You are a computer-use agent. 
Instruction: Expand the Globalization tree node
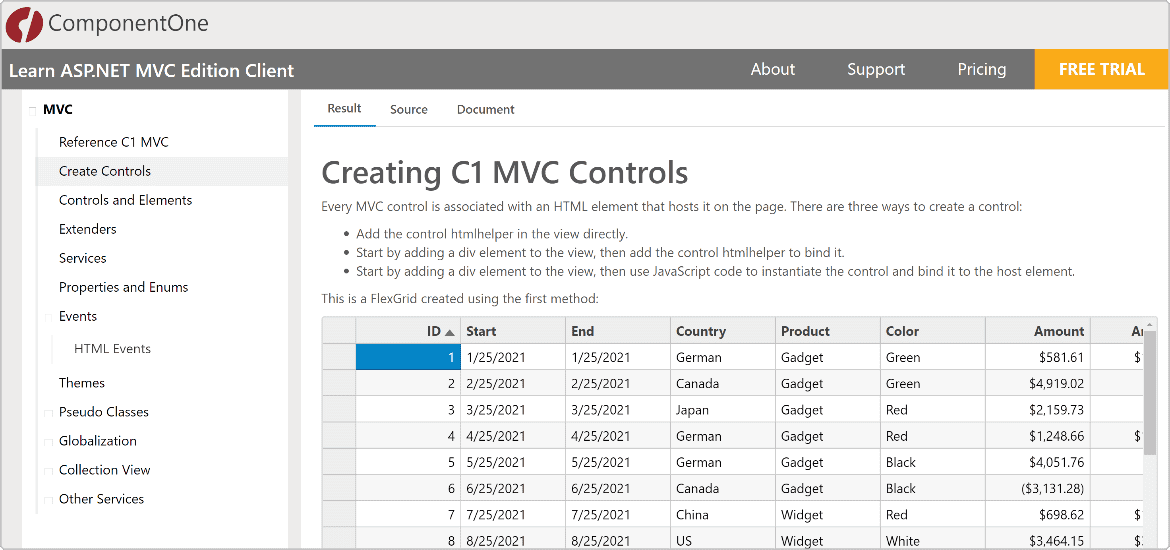pos(47,441)
